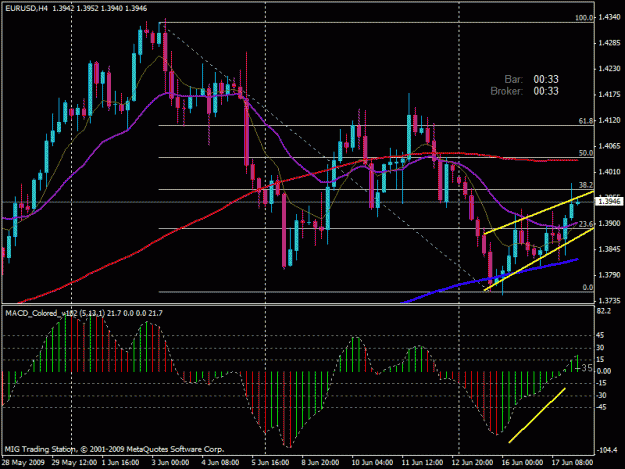The width and height of the screenshot is (625, 469).
Task: Click the Fibonacci 100.0 level label
Action: tap(584, 18)
